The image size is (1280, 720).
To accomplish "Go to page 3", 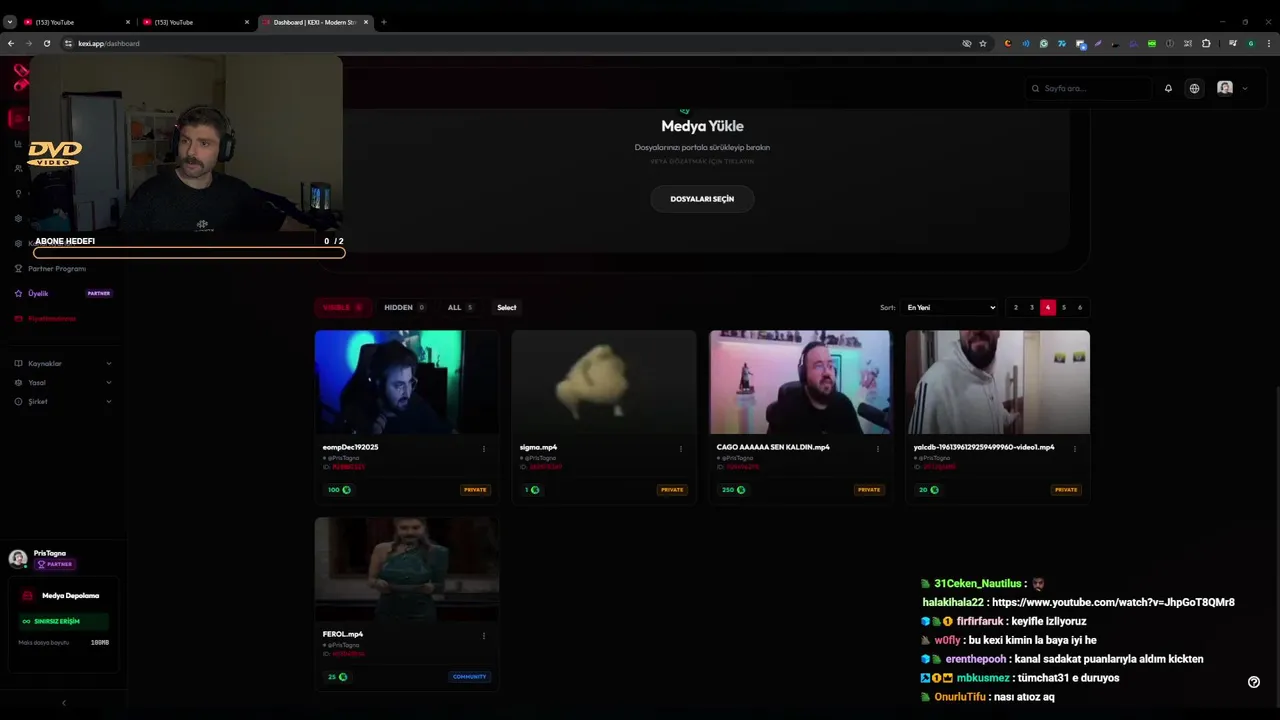I will [x=1032, y=307].
